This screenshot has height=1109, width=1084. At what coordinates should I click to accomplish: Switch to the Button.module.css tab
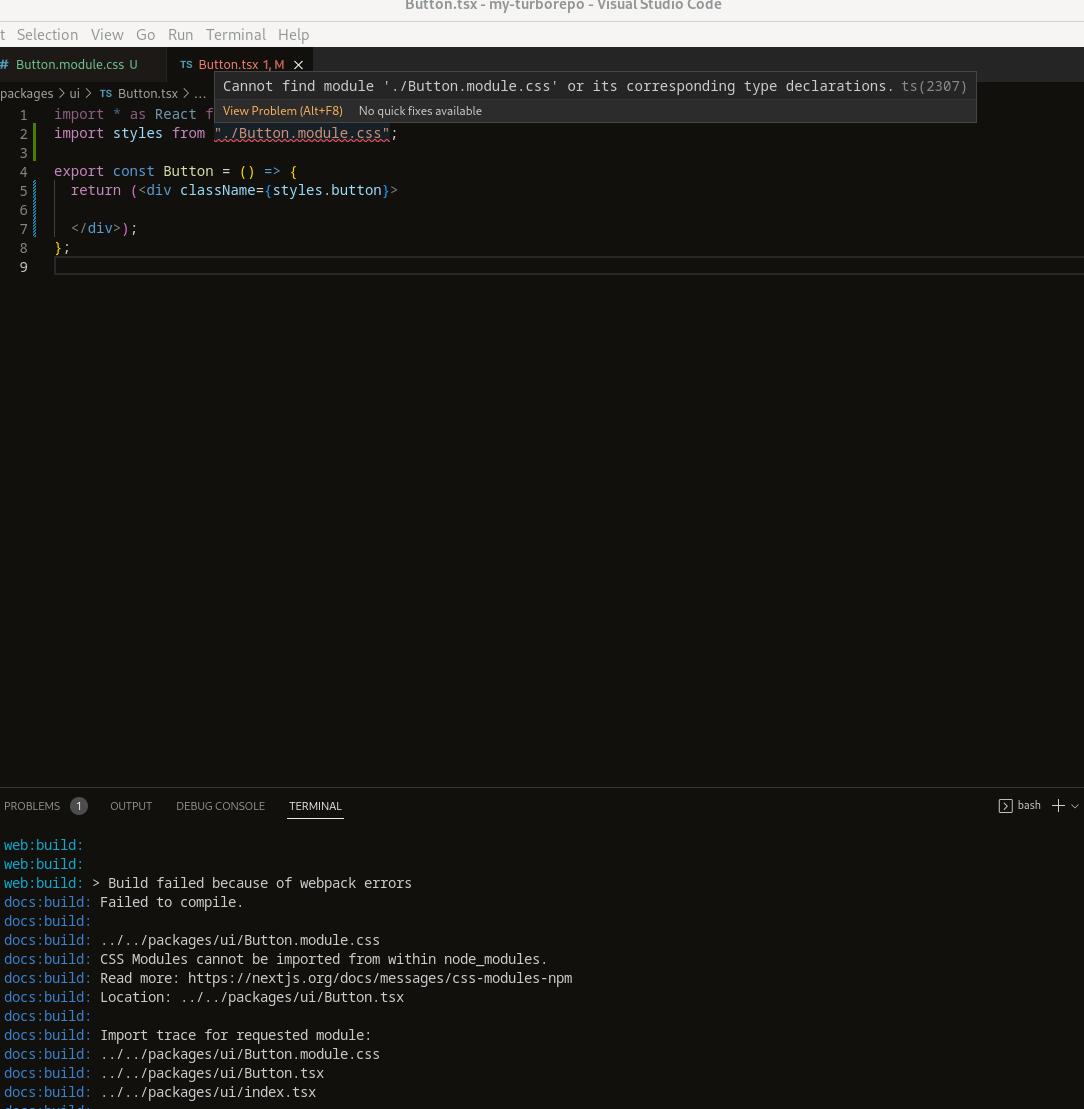click(68, 64)
